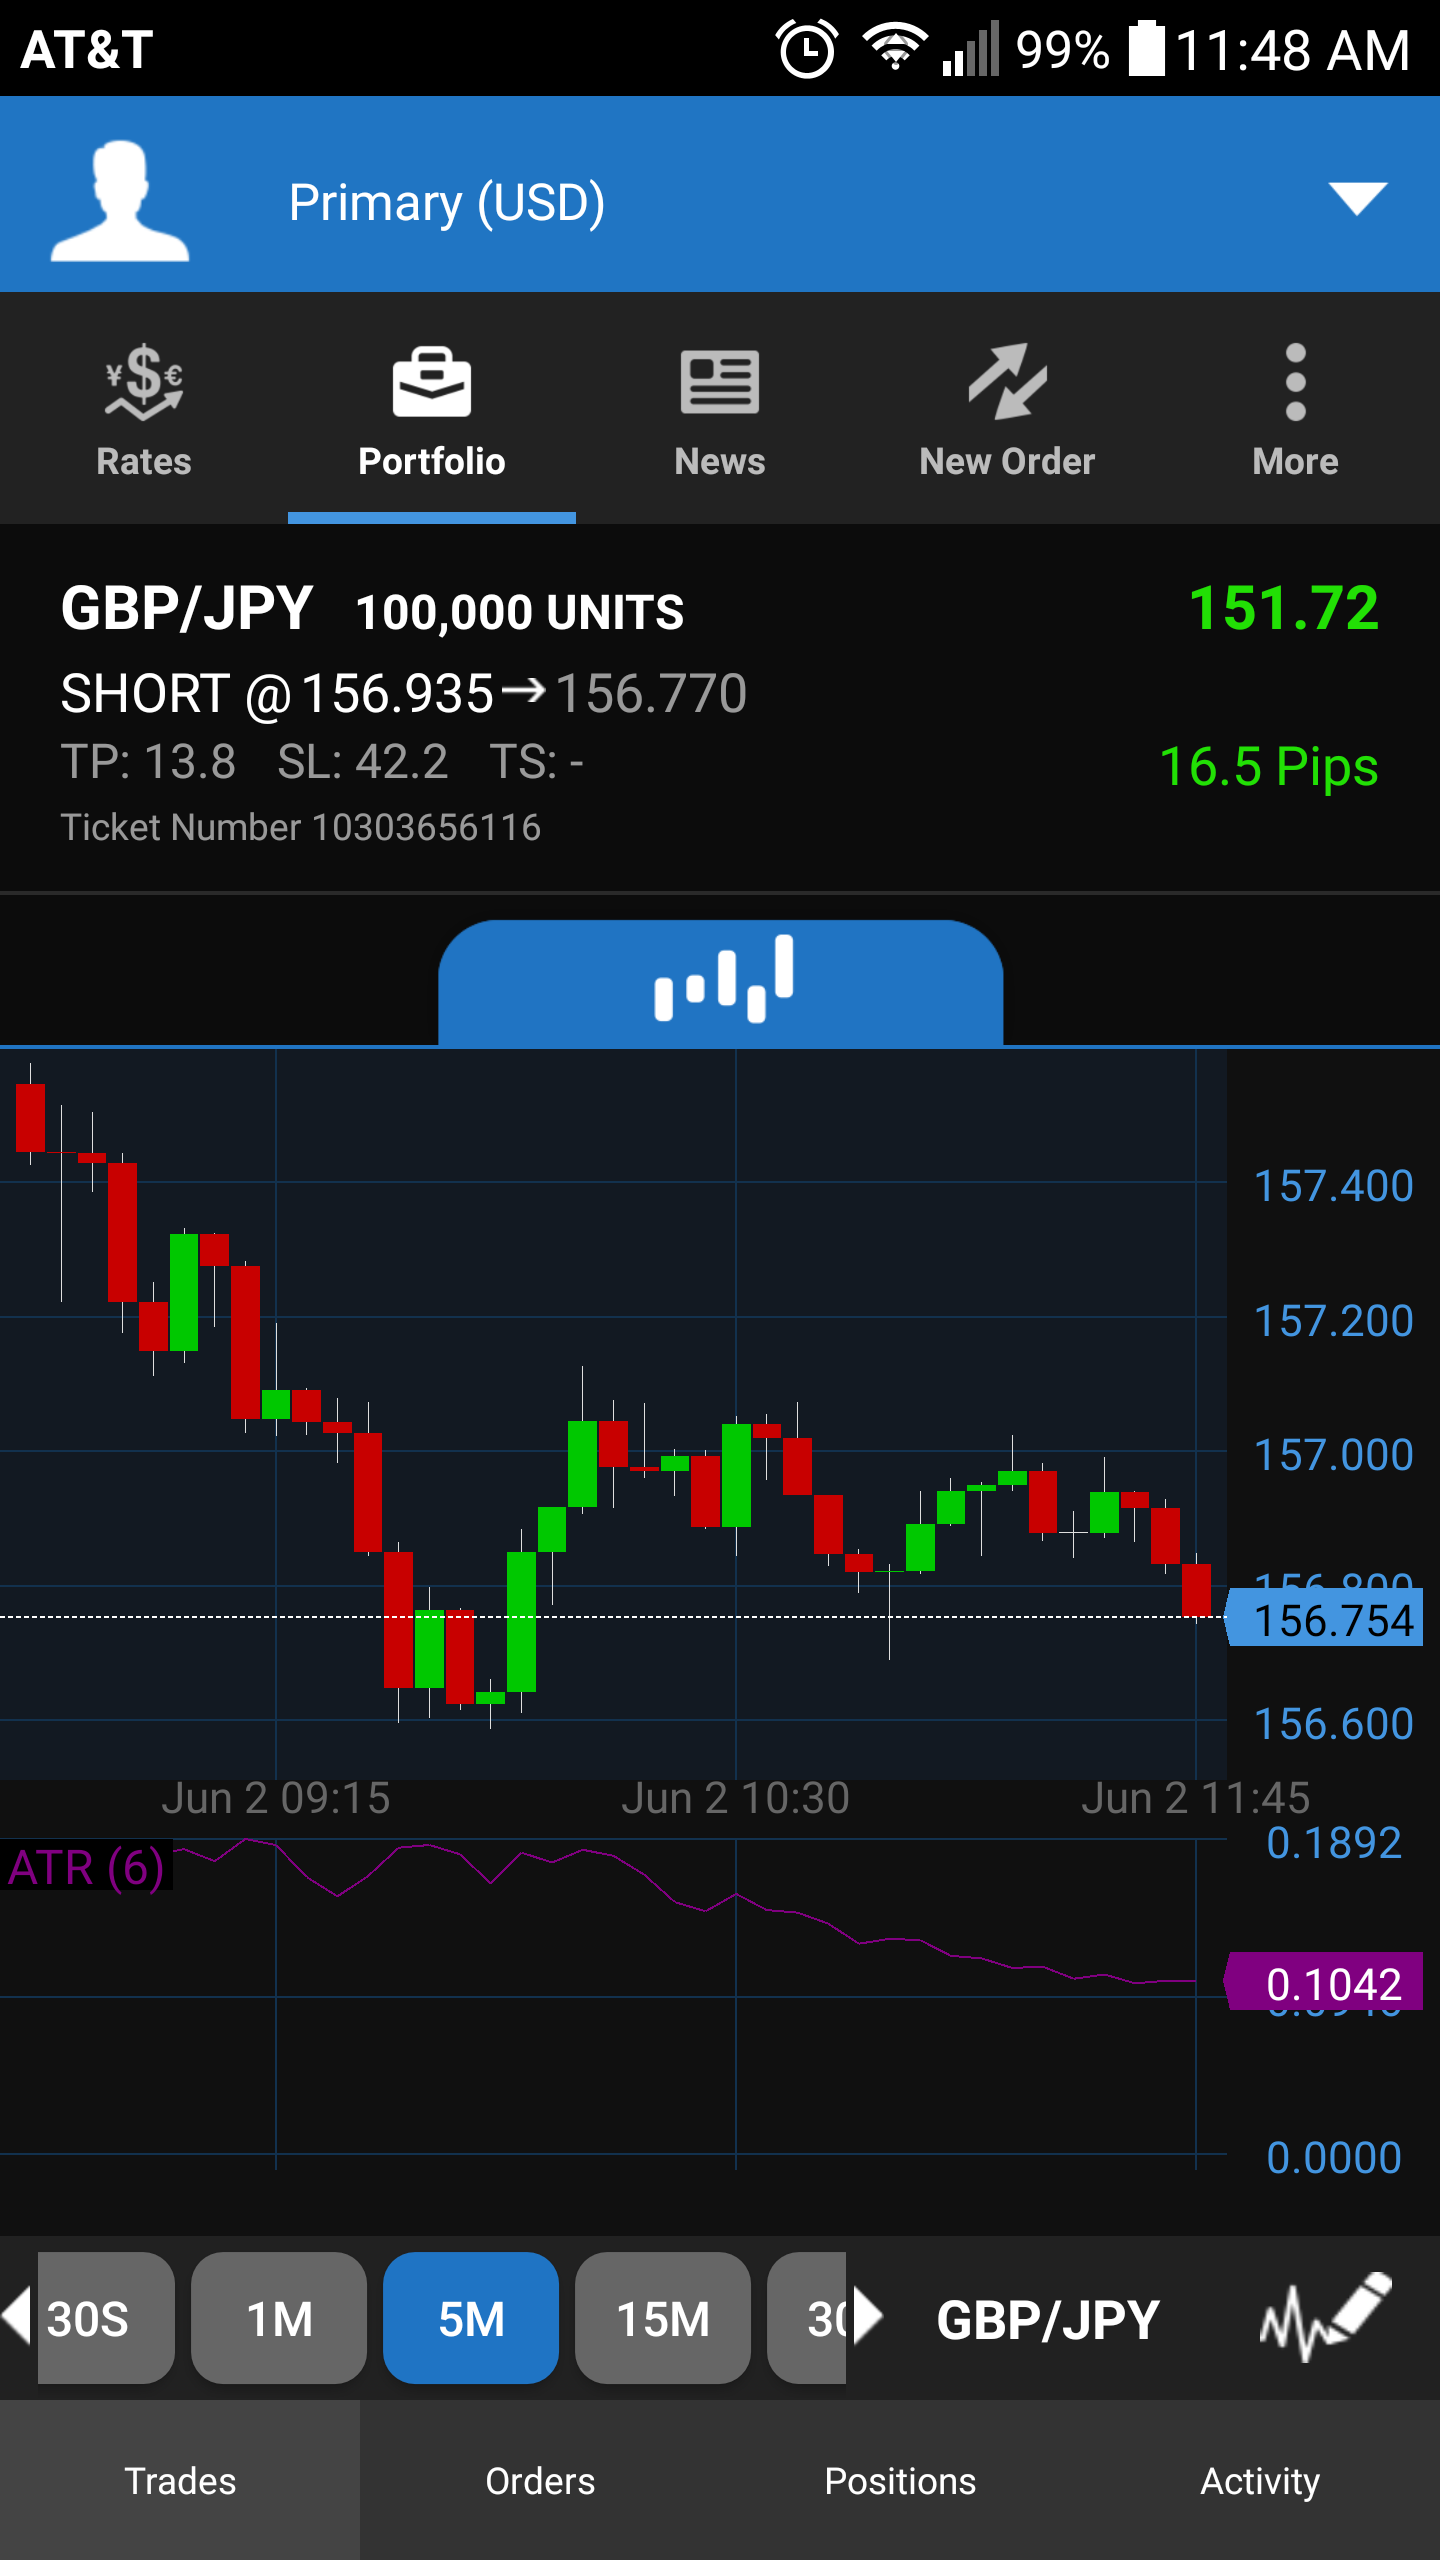Tap the 156.600 price axis label

[x=1333, y=1724]
